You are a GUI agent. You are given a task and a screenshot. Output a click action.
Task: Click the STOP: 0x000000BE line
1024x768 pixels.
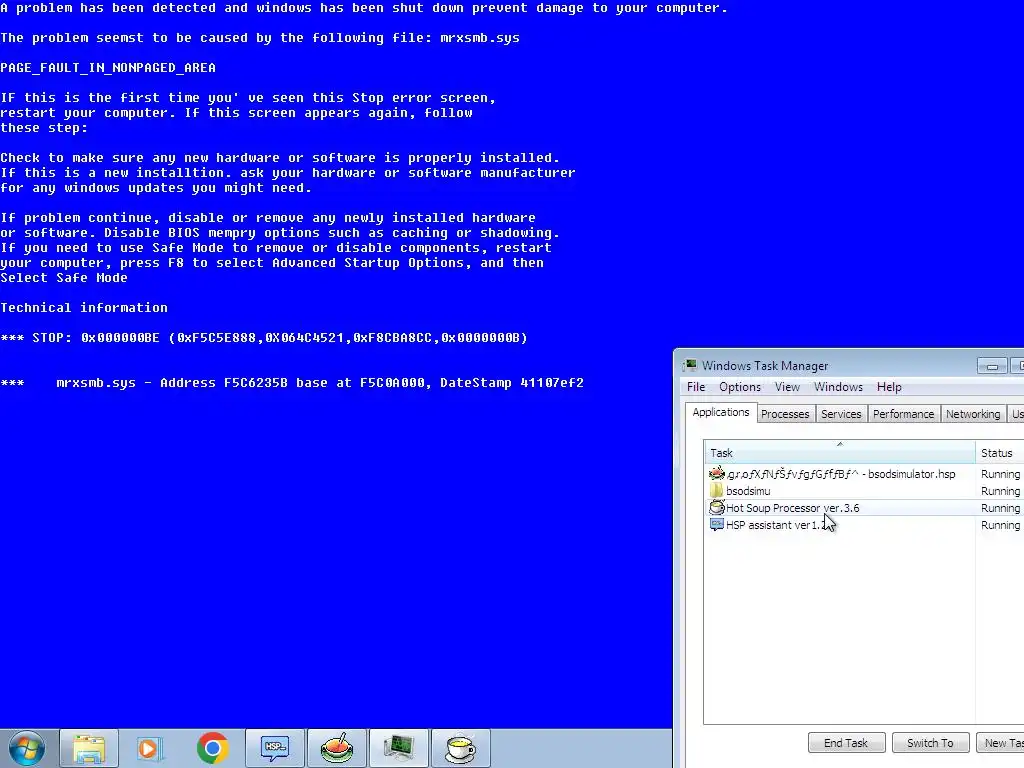pyautogui.click(x=264, y=338)
